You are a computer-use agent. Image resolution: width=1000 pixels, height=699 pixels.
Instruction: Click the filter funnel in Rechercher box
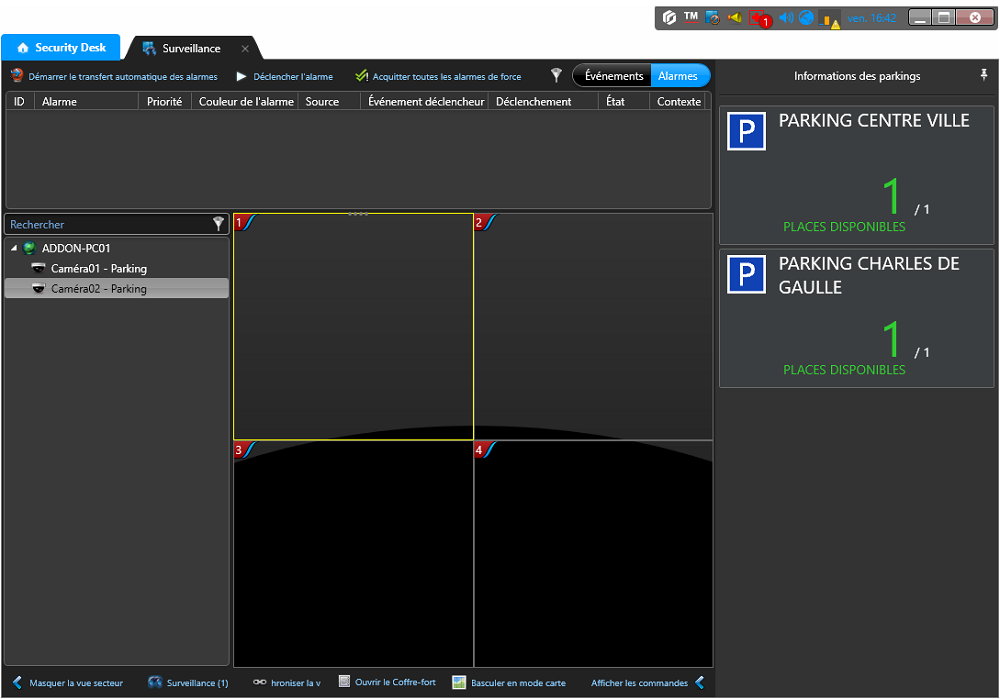coord(219,225)
